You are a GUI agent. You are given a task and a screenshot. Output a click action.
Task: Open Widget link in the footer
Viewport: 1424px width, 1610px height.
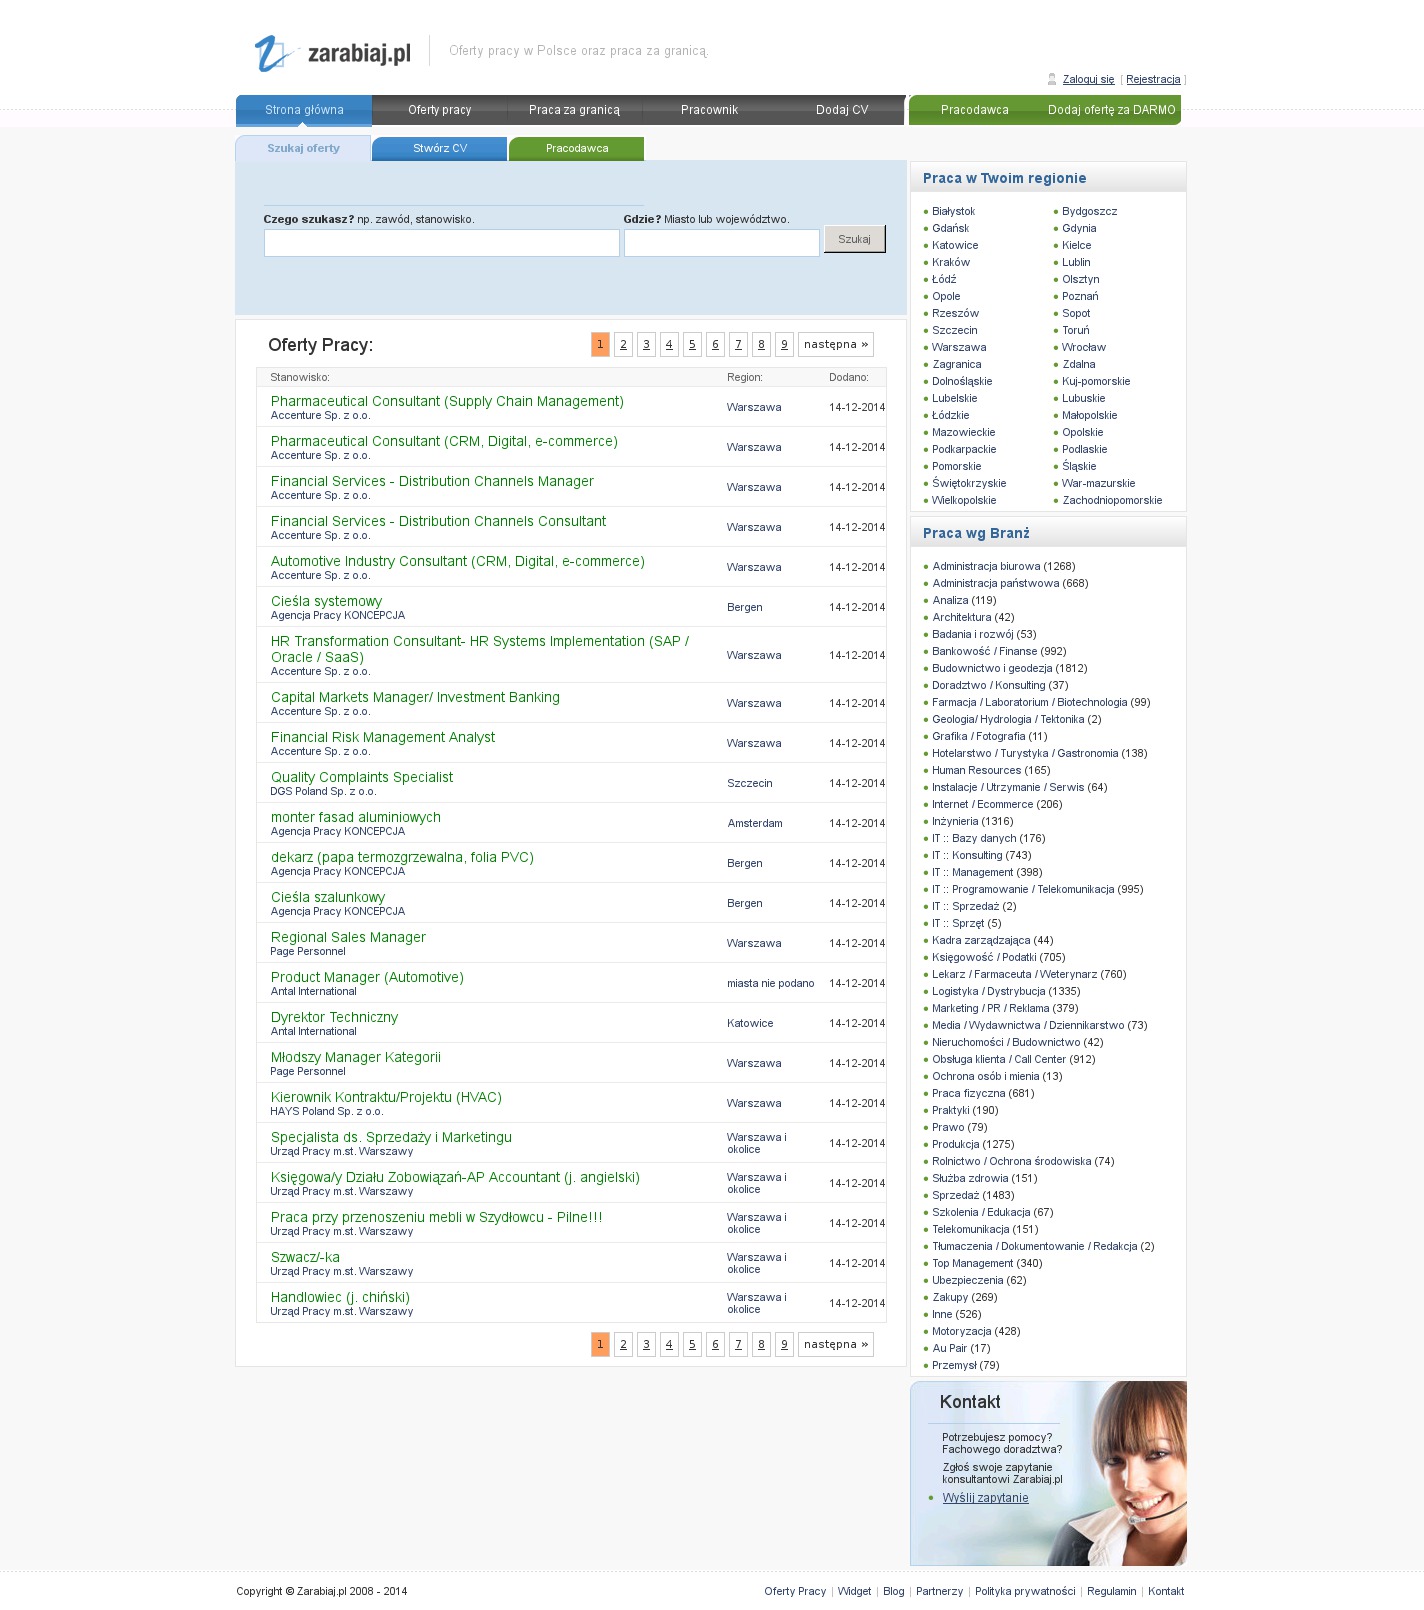click(x=854, y=1592)
